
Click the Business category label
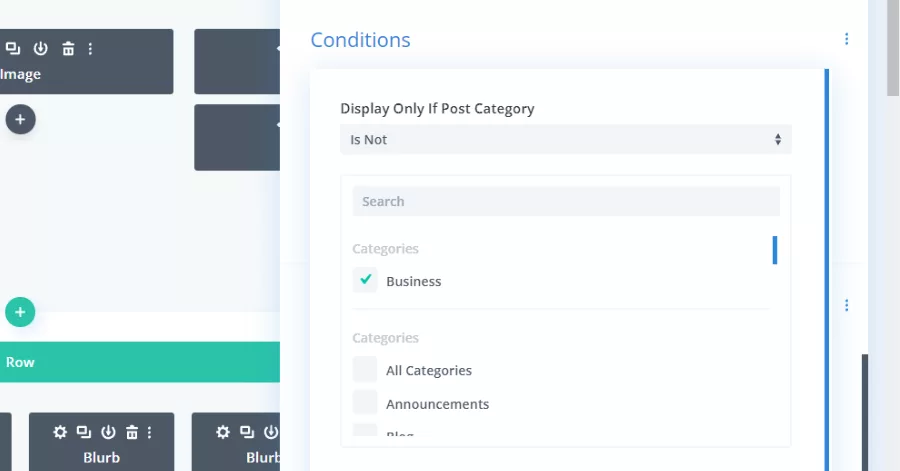pos(414,281)
